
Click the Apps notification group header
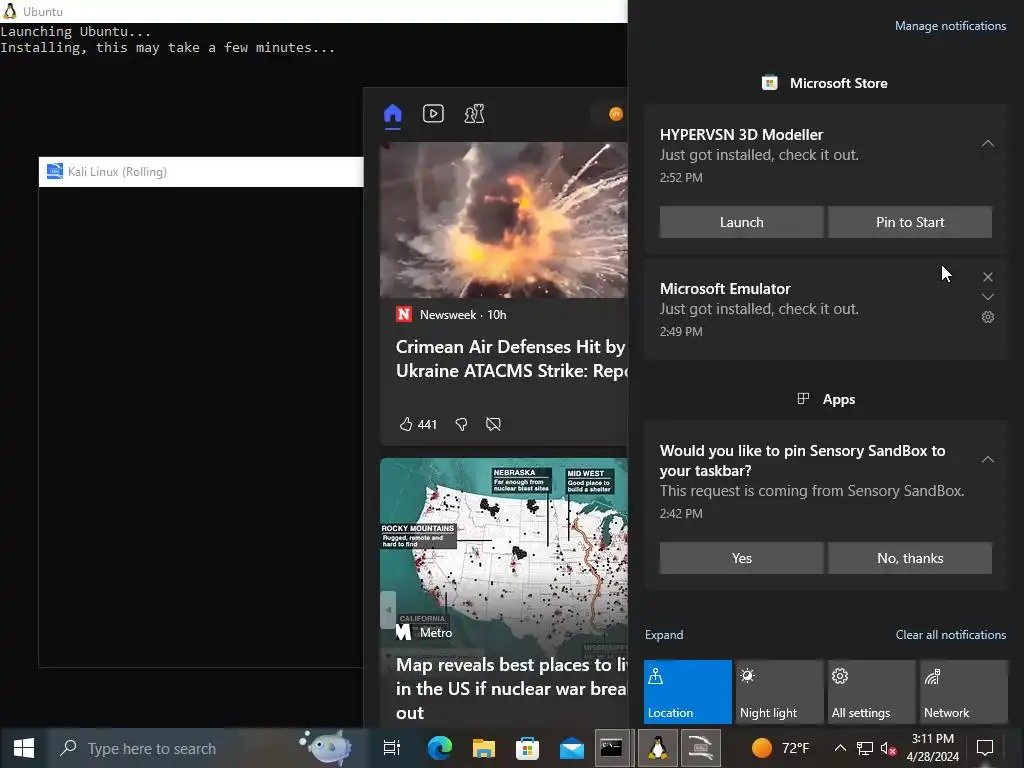pyautogui.click(x=826, y=399)
